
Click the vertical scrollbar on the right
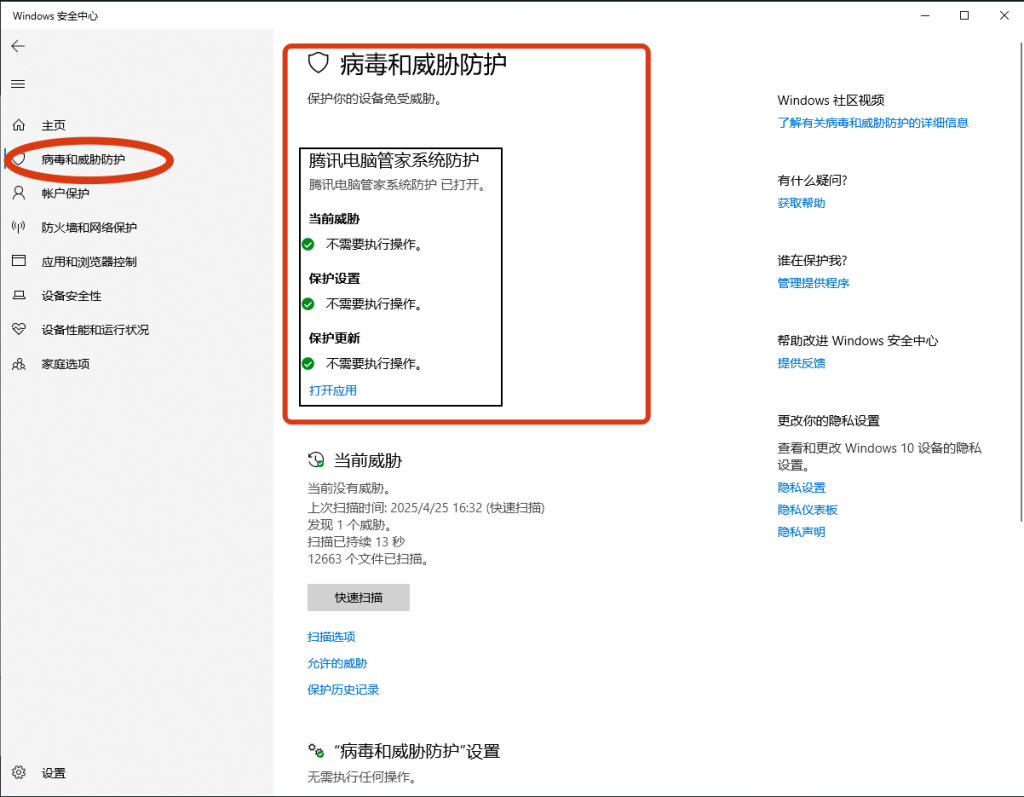(1021, 281)
